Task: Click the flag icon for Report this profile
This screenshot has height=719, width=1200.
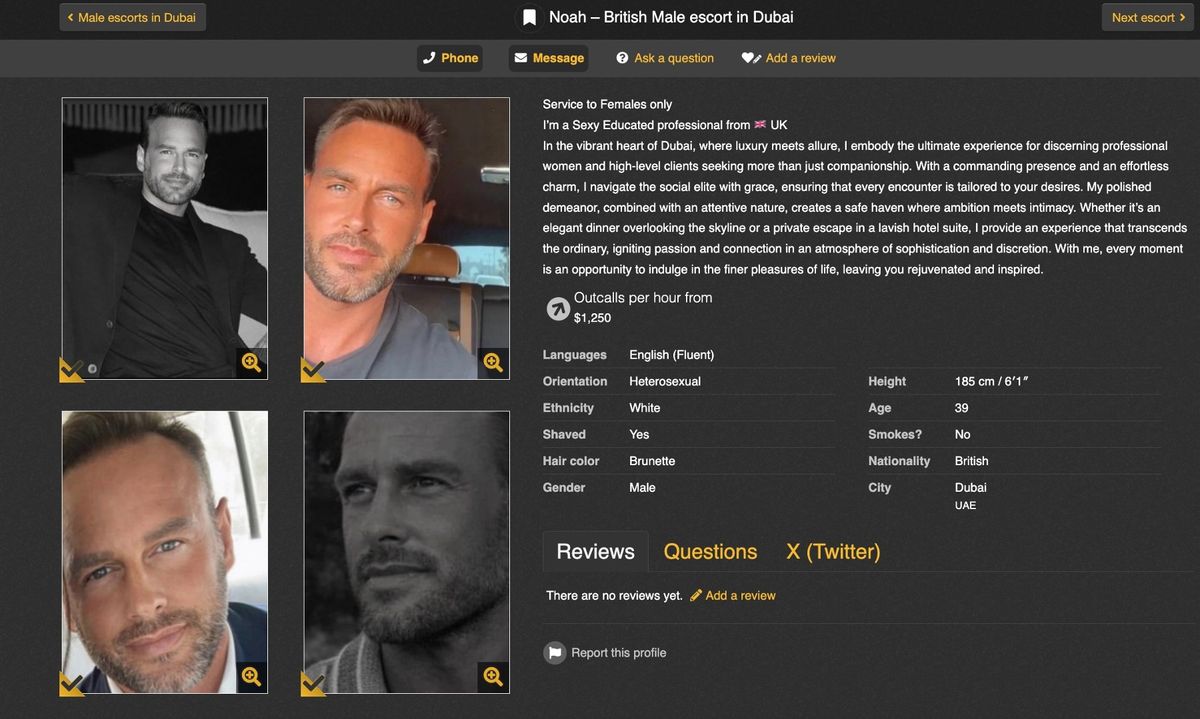Action: click(x=555, y=652)
